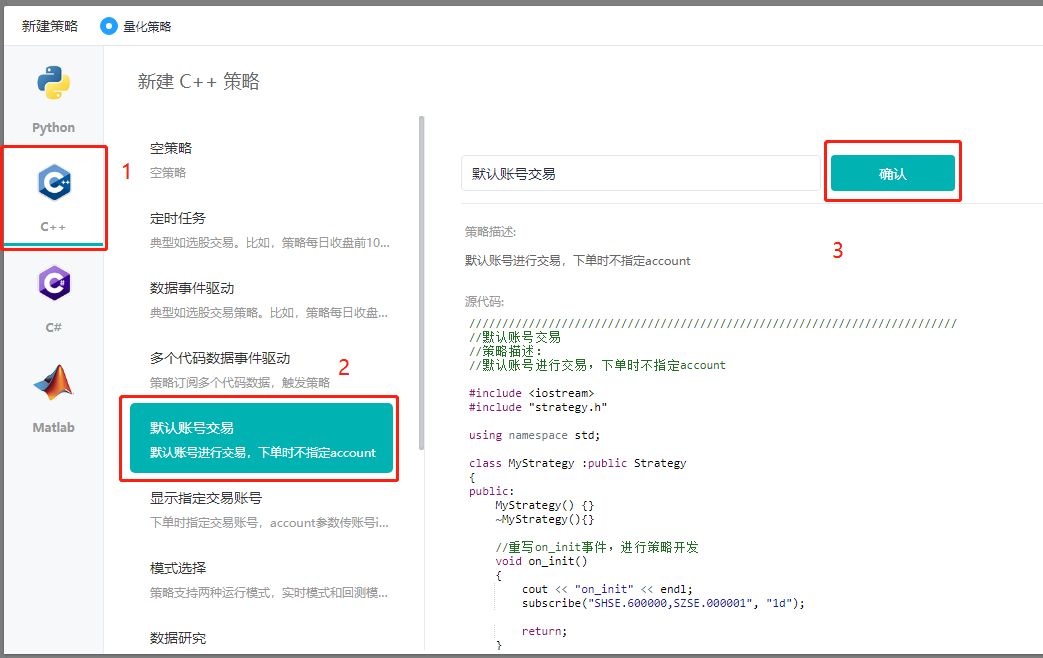
Task: Choose the 模式选择 template
Action: point(261,579)
